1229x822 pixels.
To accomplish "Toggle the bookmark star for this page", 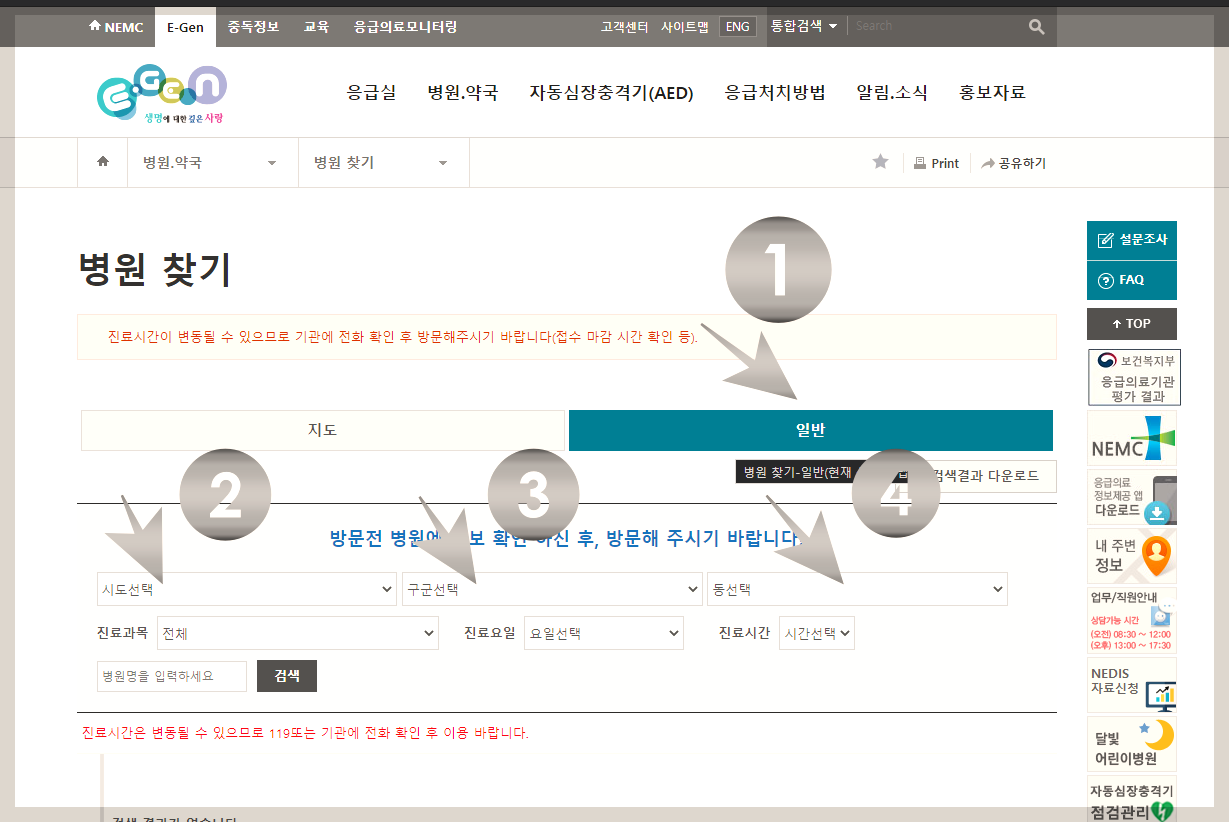I will pos(880,162).
